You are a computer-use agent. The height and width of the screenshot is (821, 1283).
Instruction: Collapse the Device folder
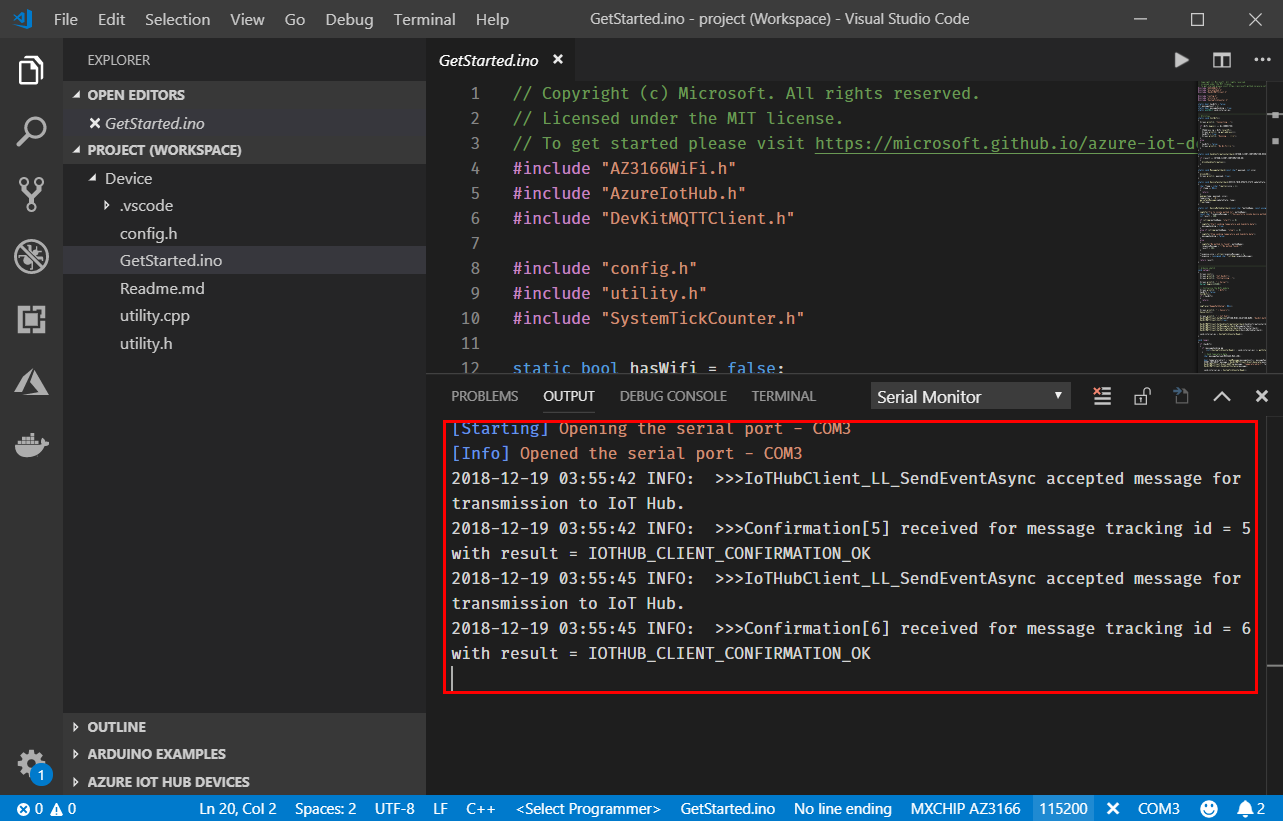pyautogui.click(x=244, y=178)
